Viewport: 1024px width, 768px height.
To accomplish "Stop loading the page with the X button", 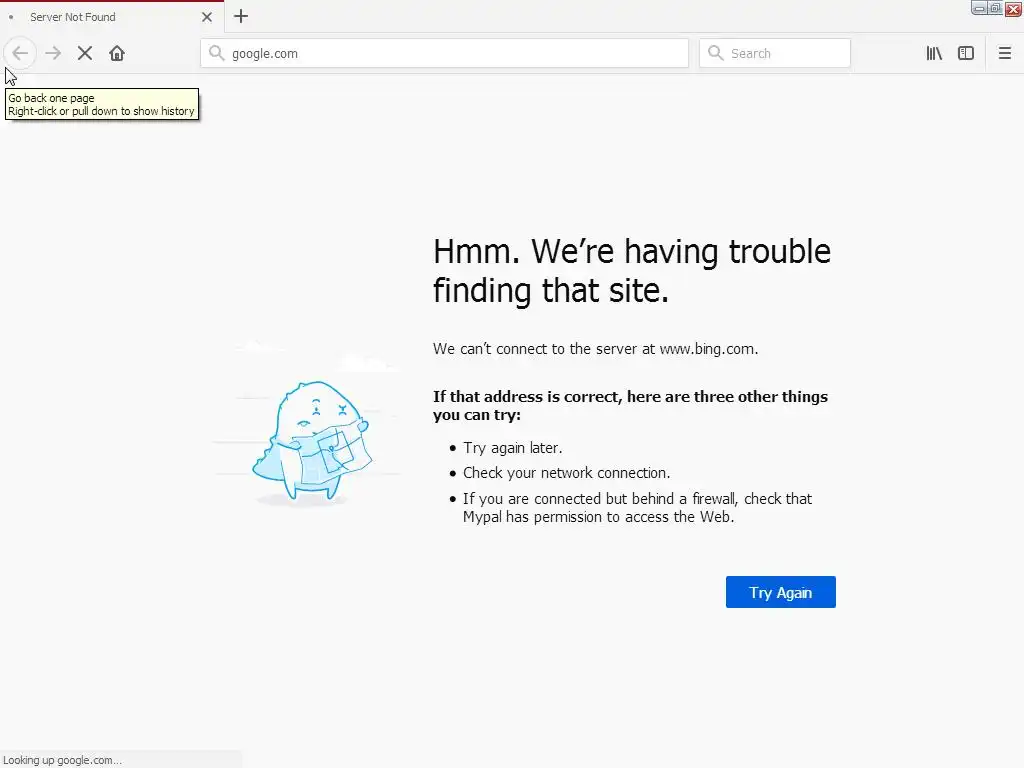I will pyautogui.click(x=85, y=54).
